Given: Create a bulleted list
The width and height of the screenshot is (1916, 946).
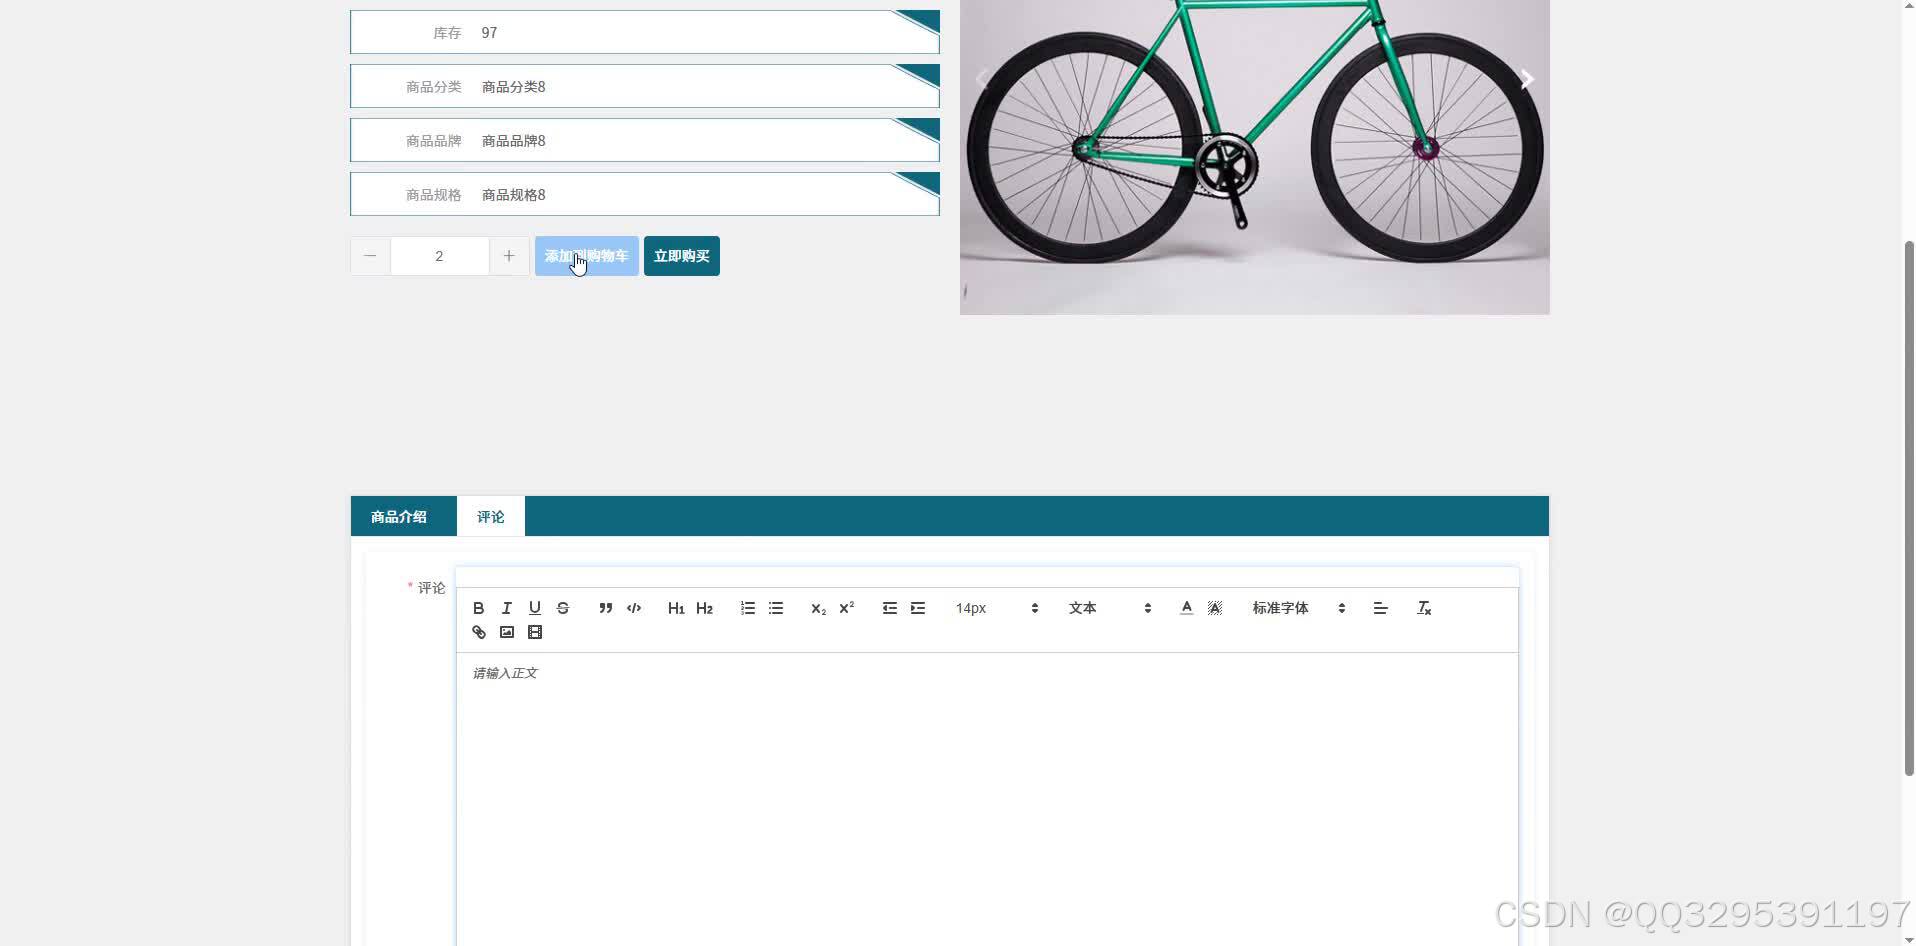Looking at the screenshot, I should (775, 608).
